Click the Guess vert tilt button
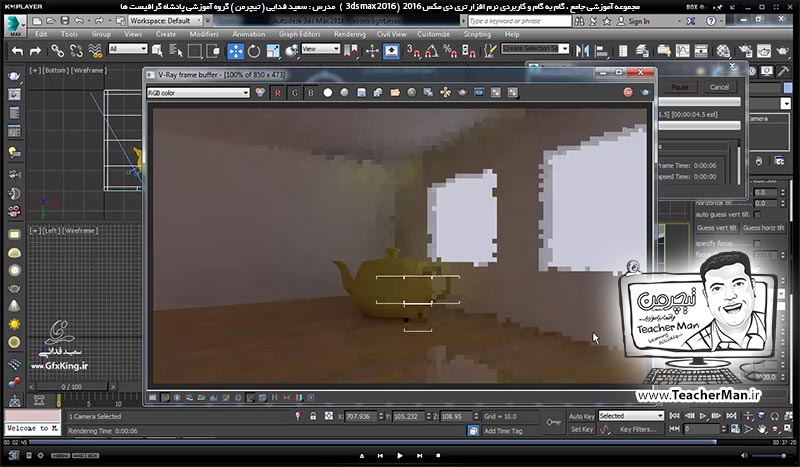 717,228
